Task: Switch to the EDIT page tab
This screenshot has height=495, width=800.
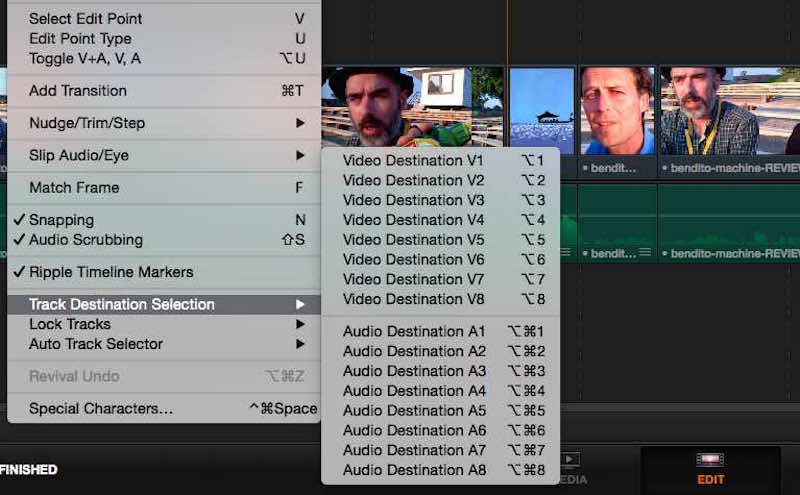Action: pyautogui.click(x=710, y=469)
